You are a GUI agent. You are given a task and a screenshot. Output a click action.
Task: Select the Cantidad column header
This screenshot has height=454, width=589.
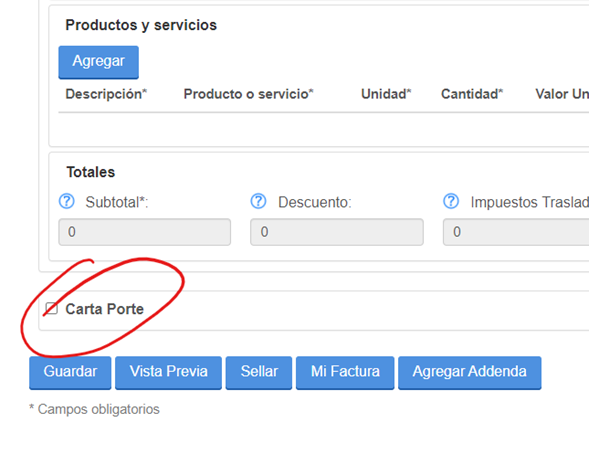pyautogui.click(x=472, y=94)
